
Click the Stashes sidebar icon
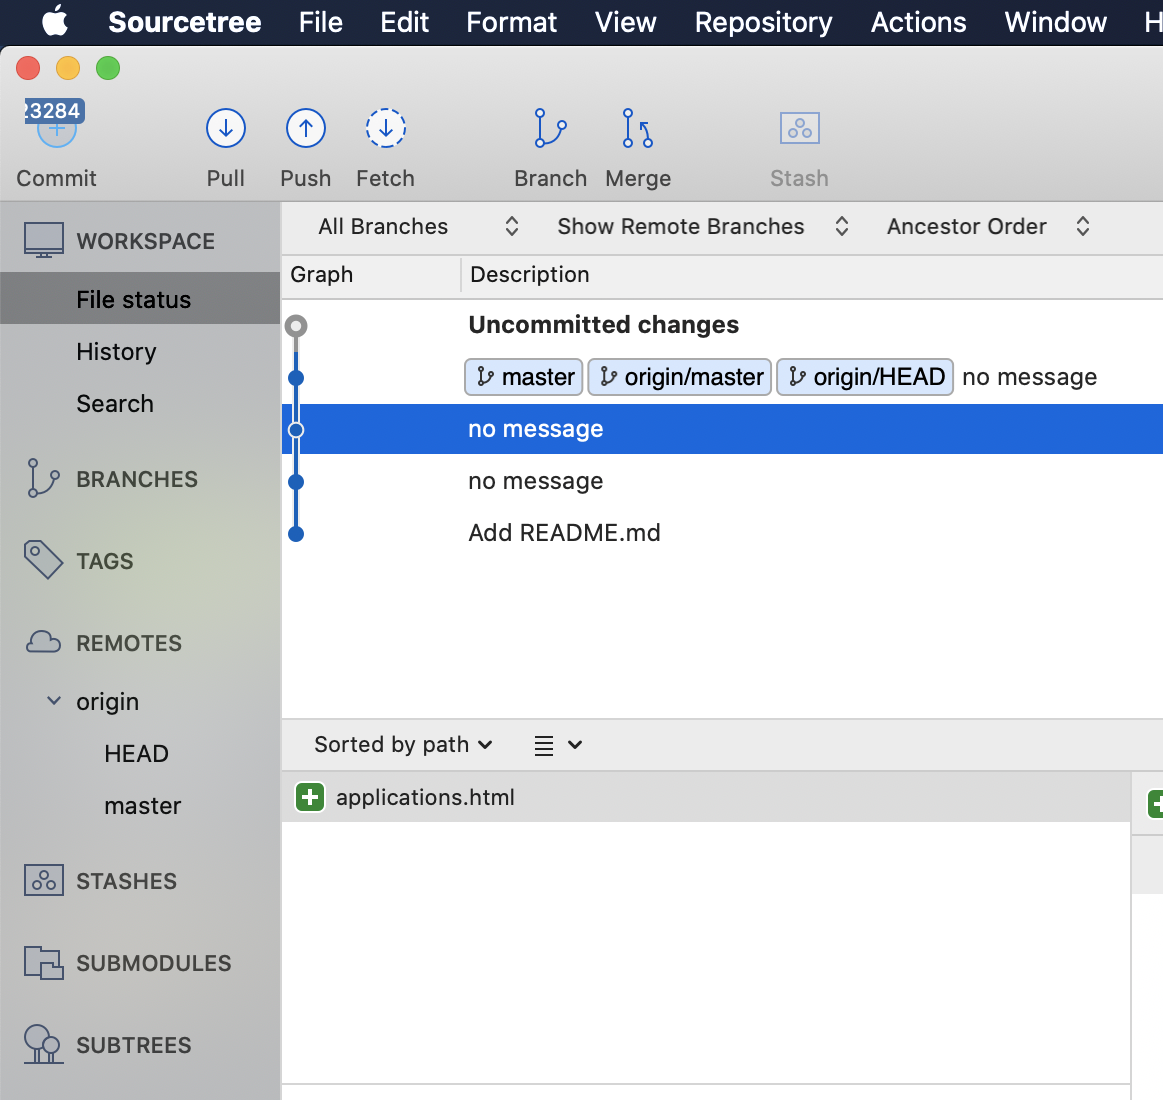[x=44, y=880]
